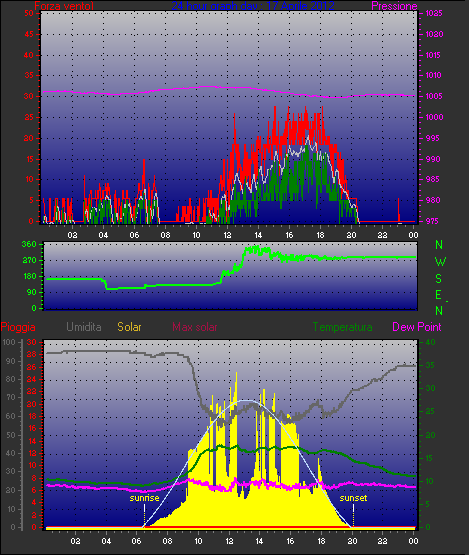Click hour 20 on the wind chart's time axis

[351, 235]
